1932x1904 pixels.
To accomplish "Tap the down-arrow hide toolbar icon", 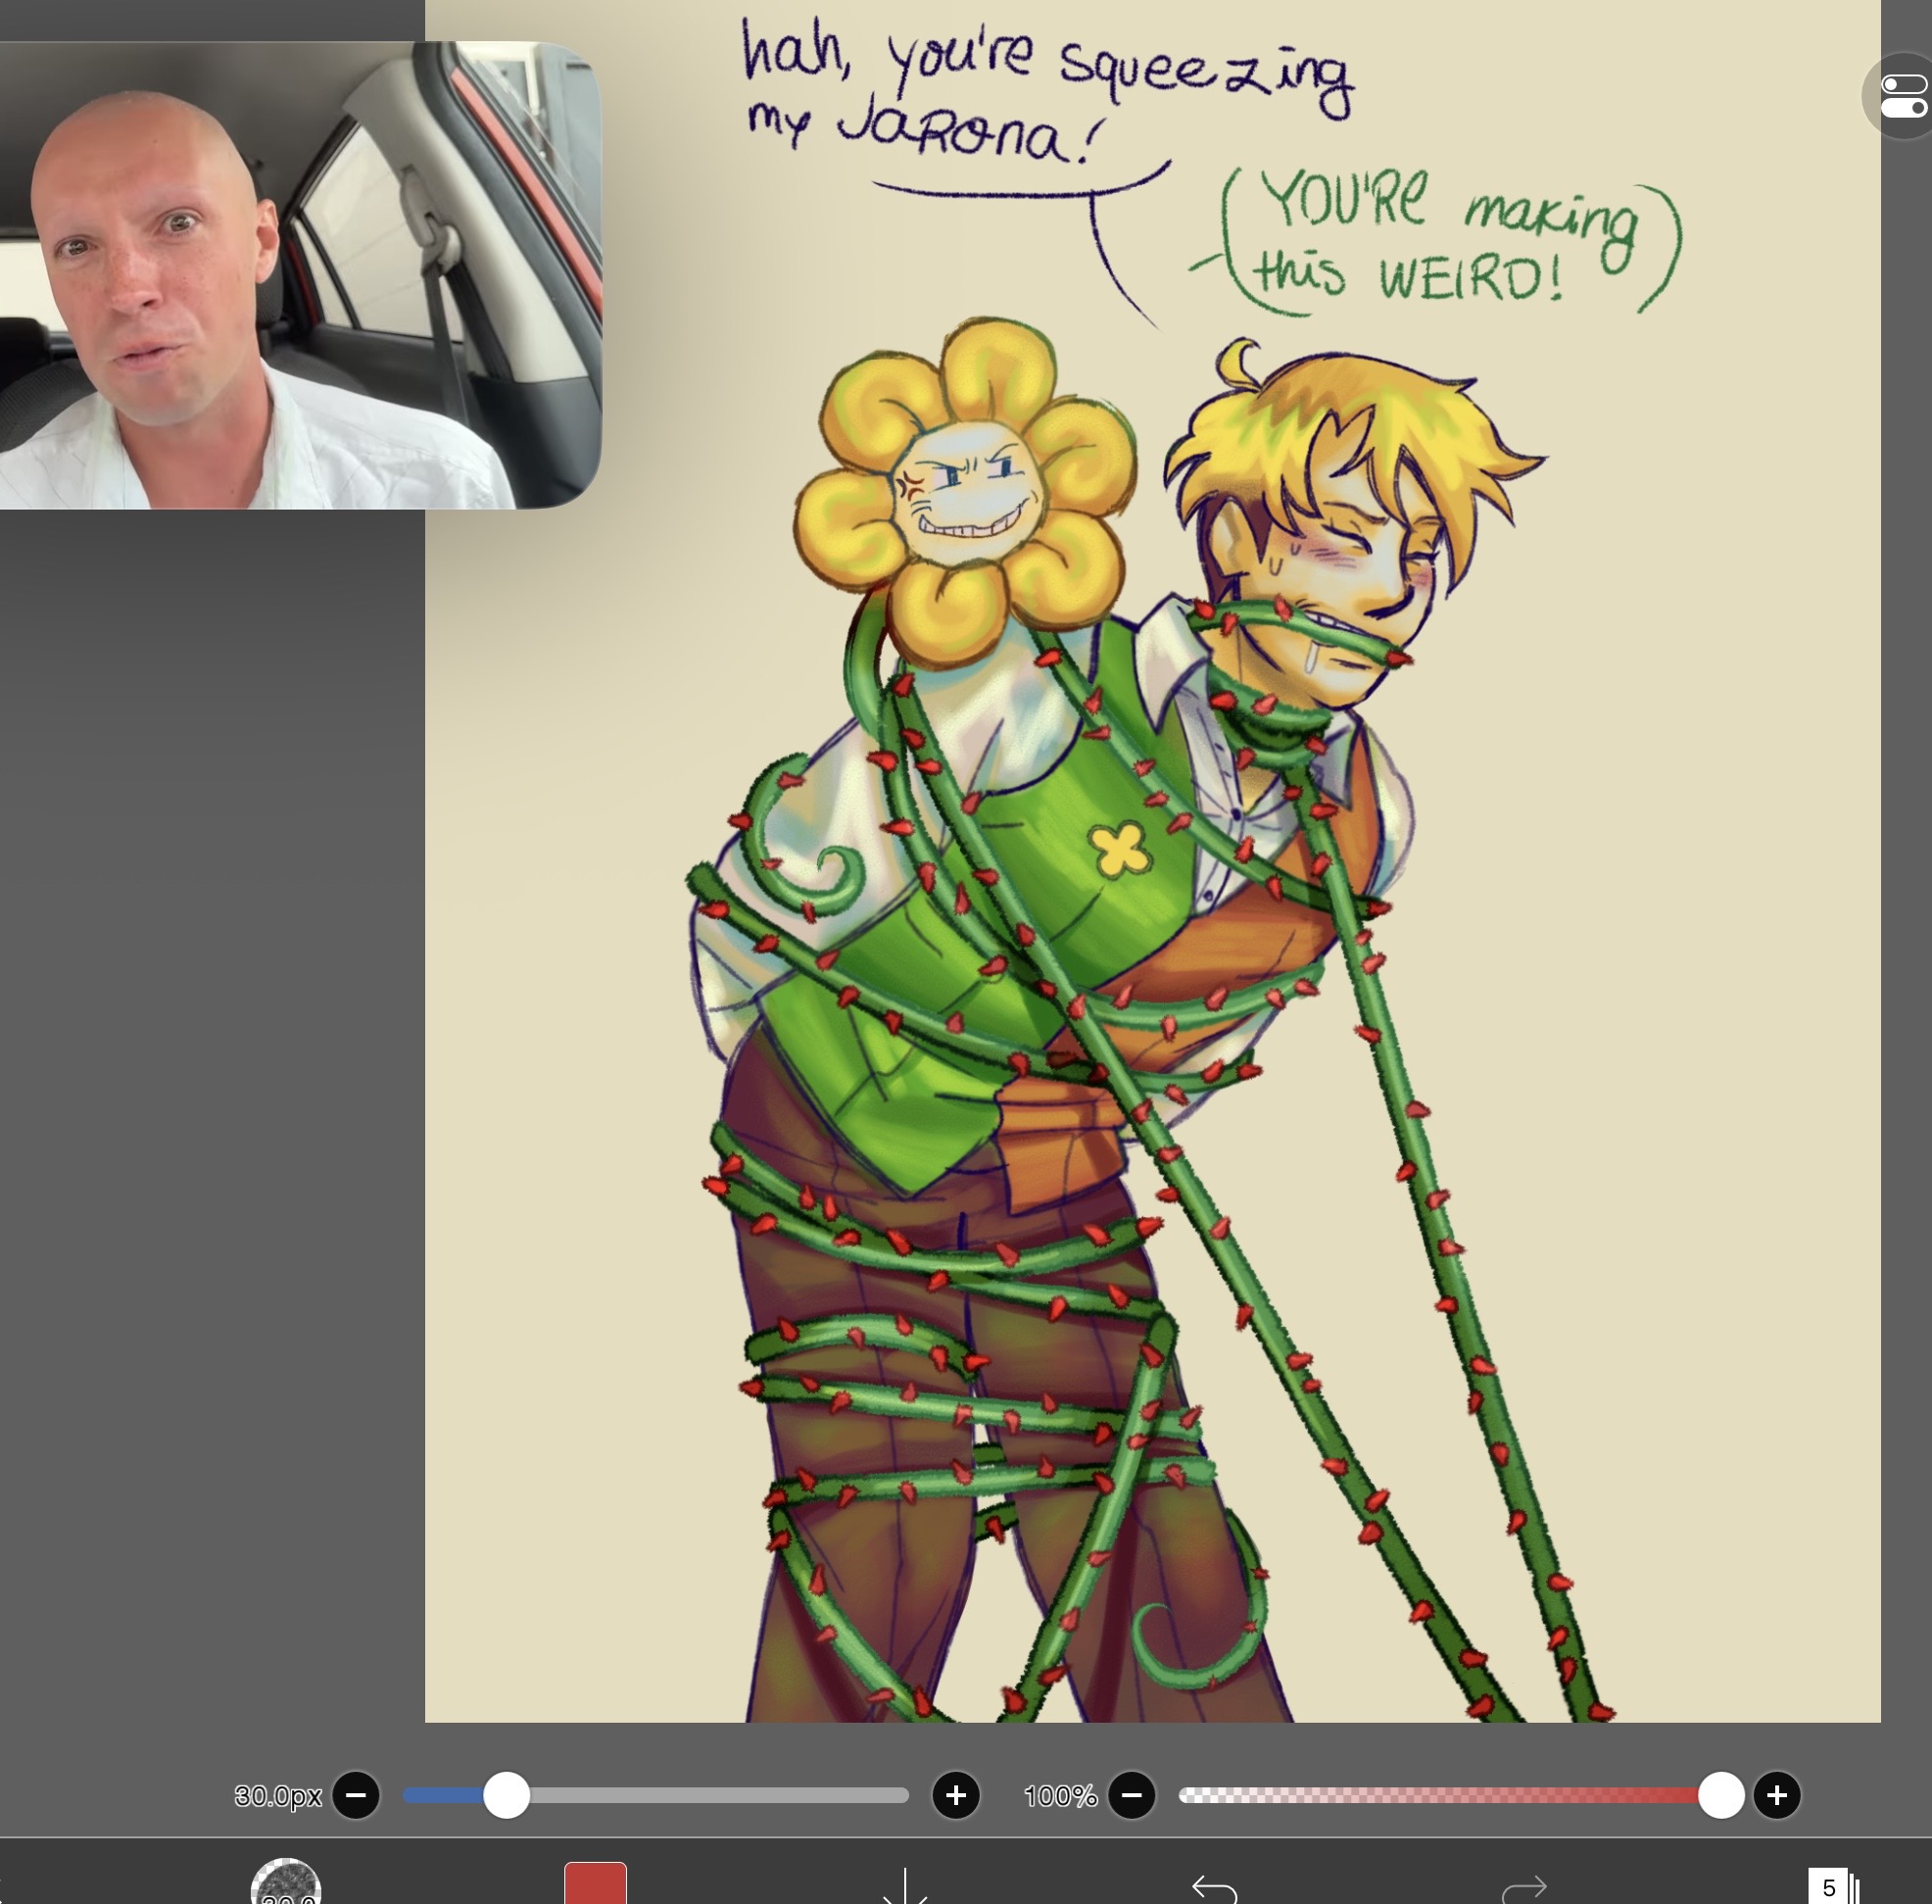I will (x=905, y=1886).
